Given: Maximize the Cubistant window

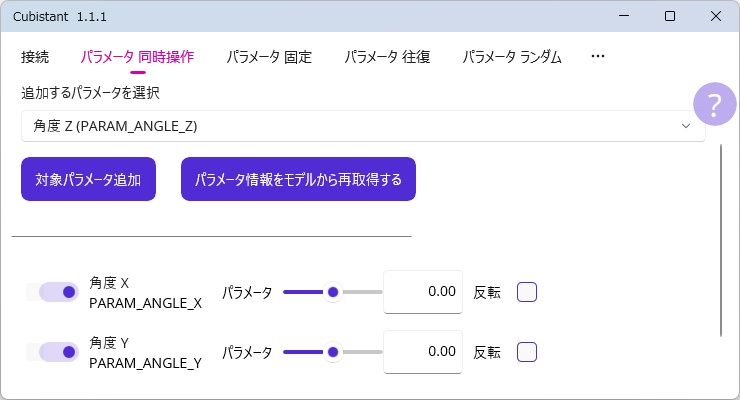Looking at the screenshot, I should pyautogui.click(x=670, y=16).
